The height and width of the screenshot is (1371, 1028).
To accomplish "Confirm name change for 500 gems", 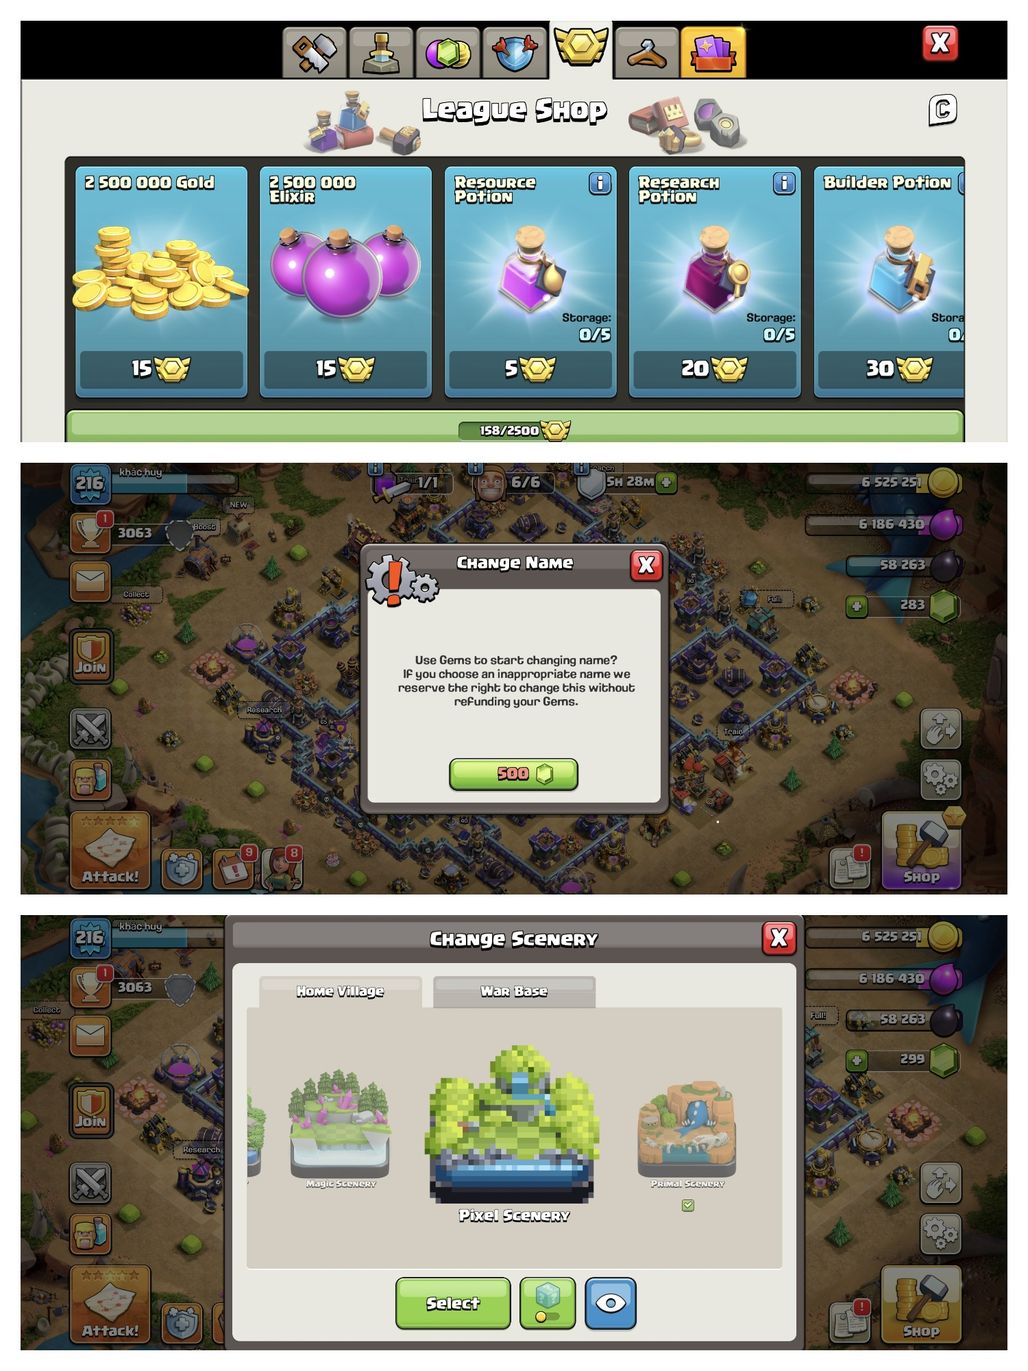I will (x=514, y=774).
